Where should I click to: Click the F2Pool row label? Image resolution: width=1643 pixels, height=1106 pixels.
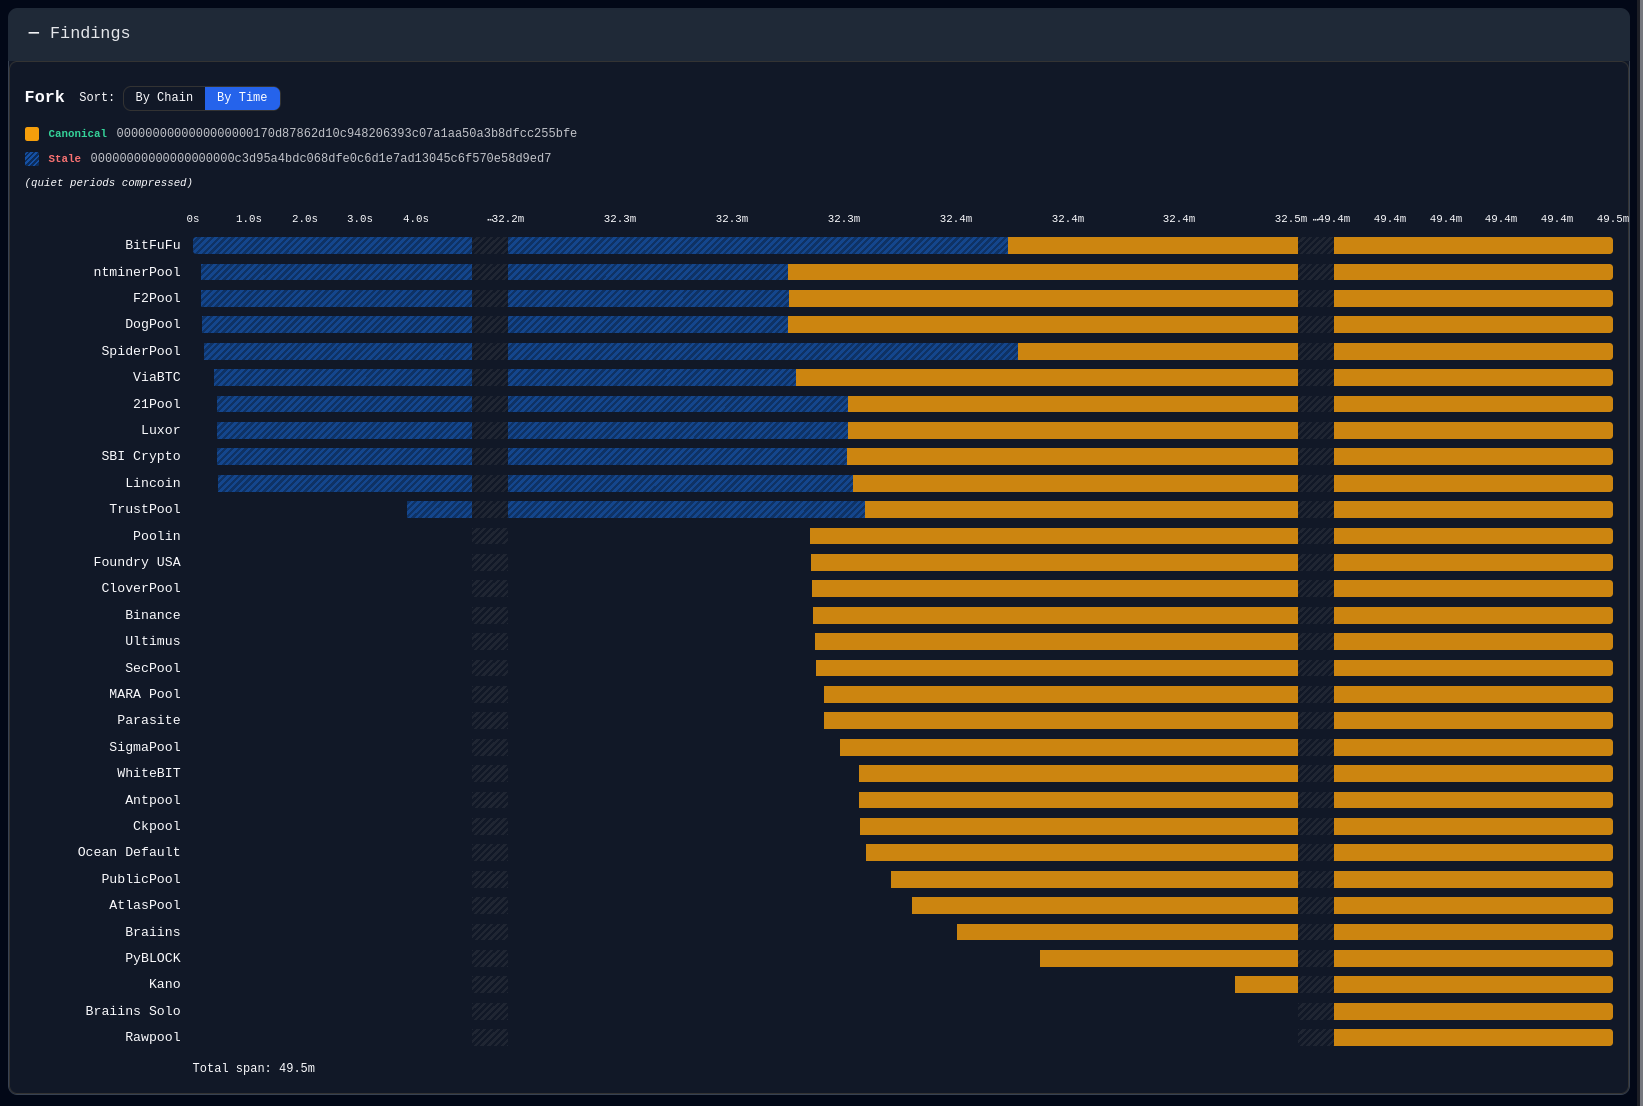pos(157,298)
